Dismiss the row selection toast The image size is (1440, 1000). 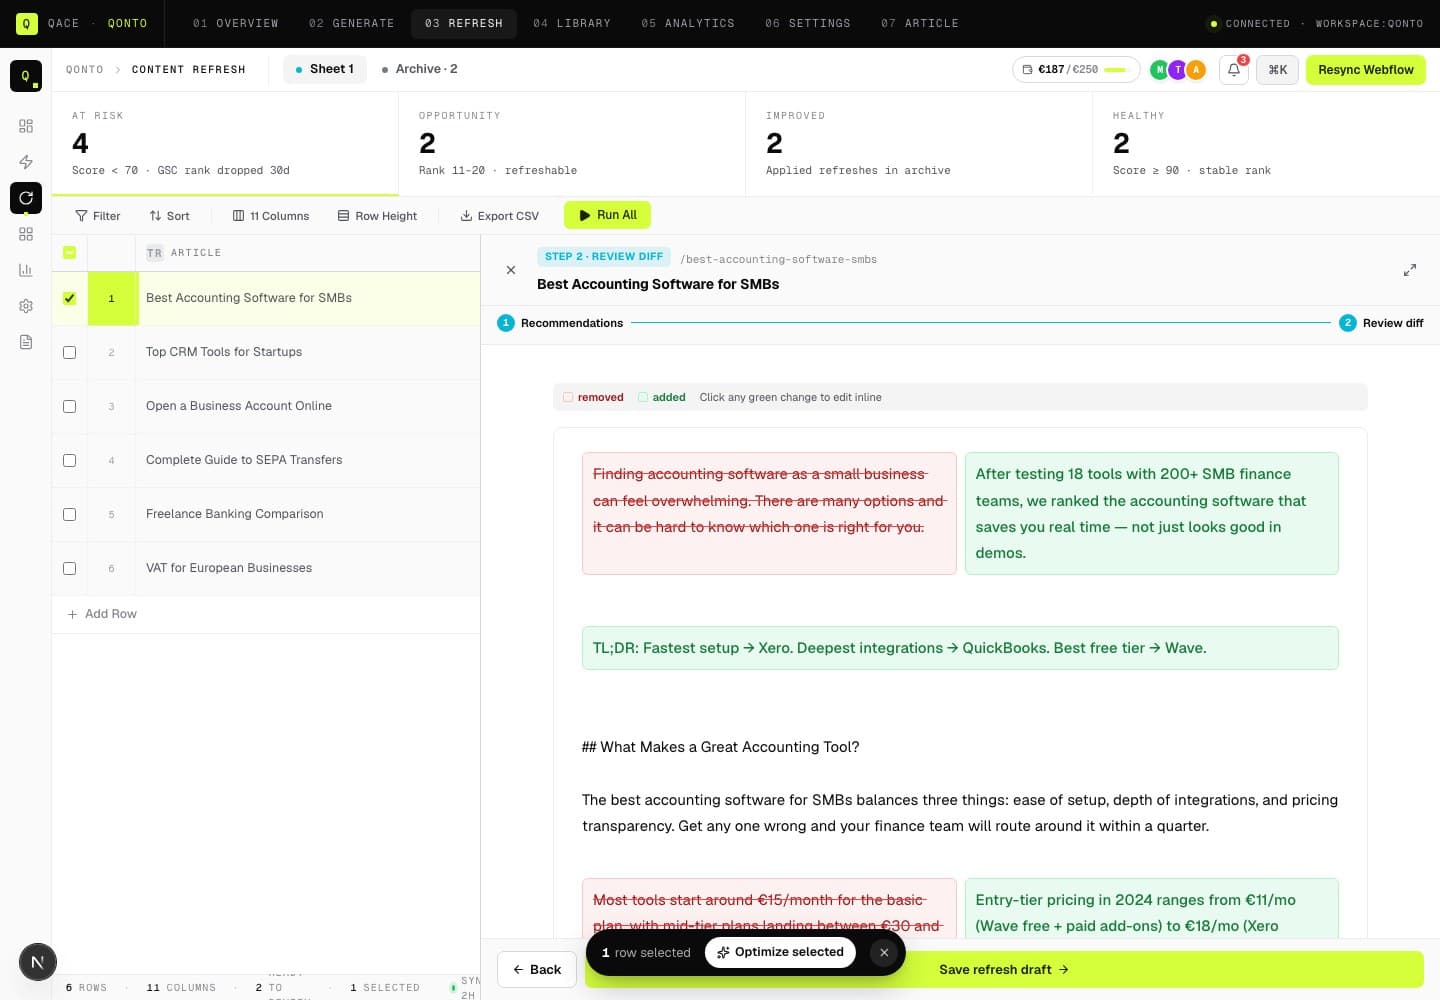(884, 952)
